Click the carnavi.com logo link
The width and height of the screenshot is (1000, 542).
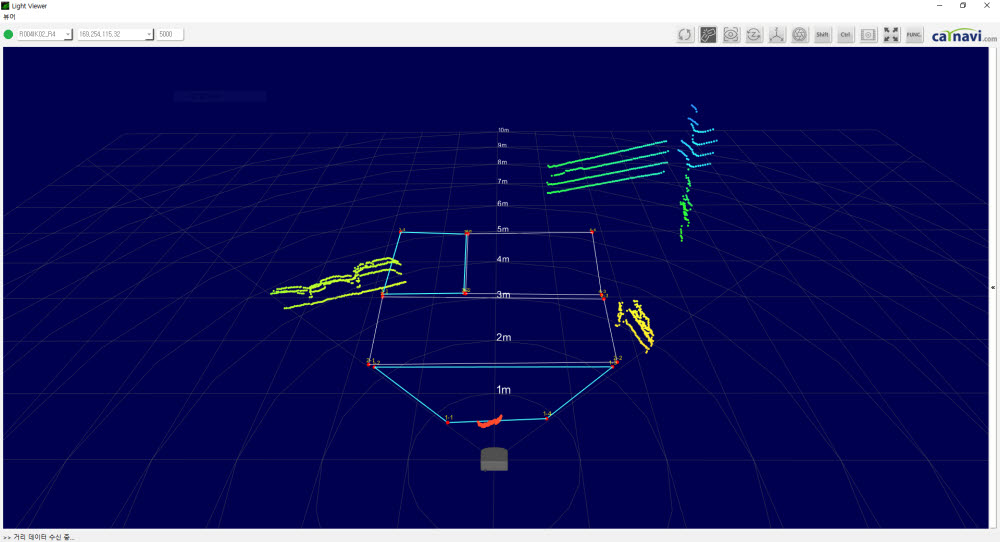coord(963,36)
